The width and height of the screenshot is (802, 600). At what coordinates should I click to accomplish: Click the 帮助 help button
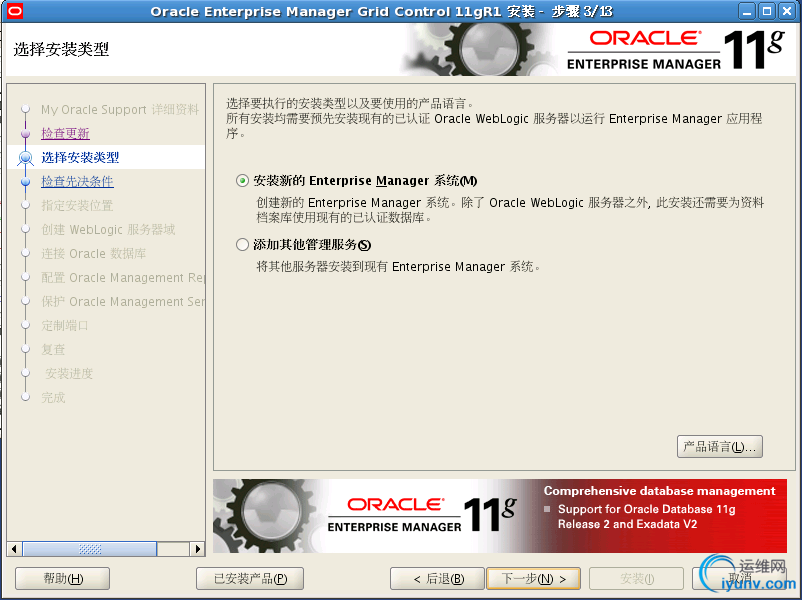[x=62, y=579]
